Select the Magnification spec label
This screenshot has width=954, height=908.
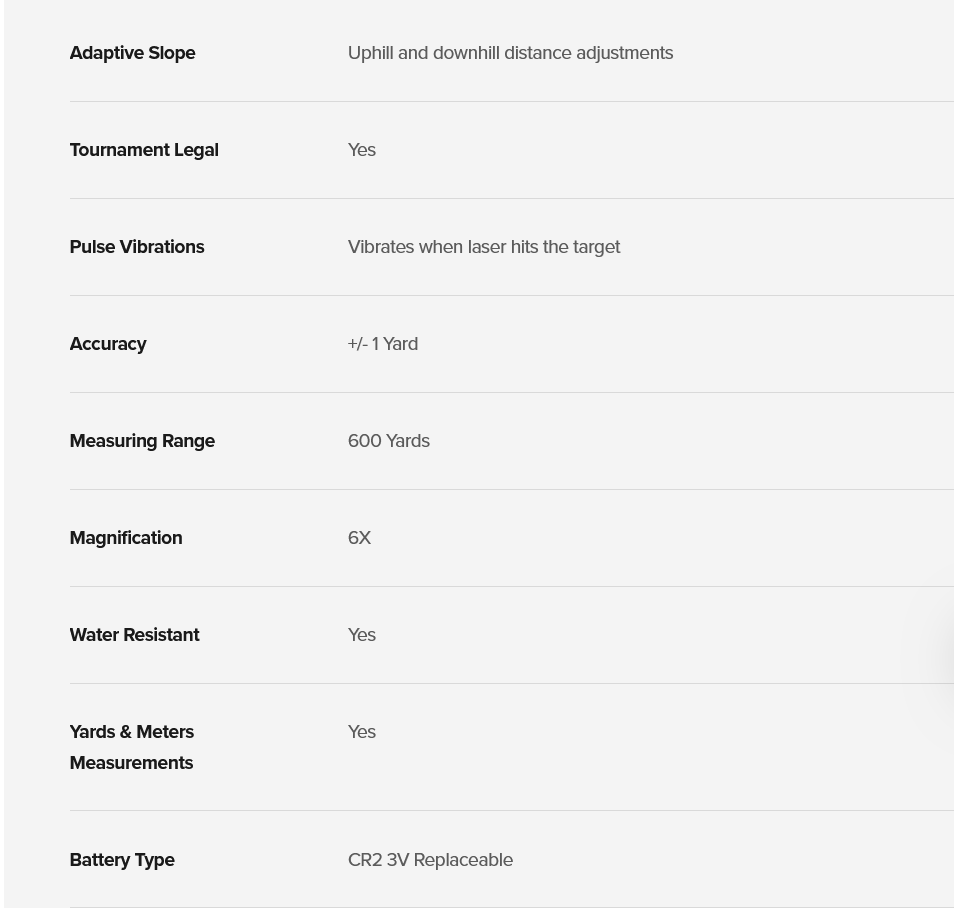point(126,538)
